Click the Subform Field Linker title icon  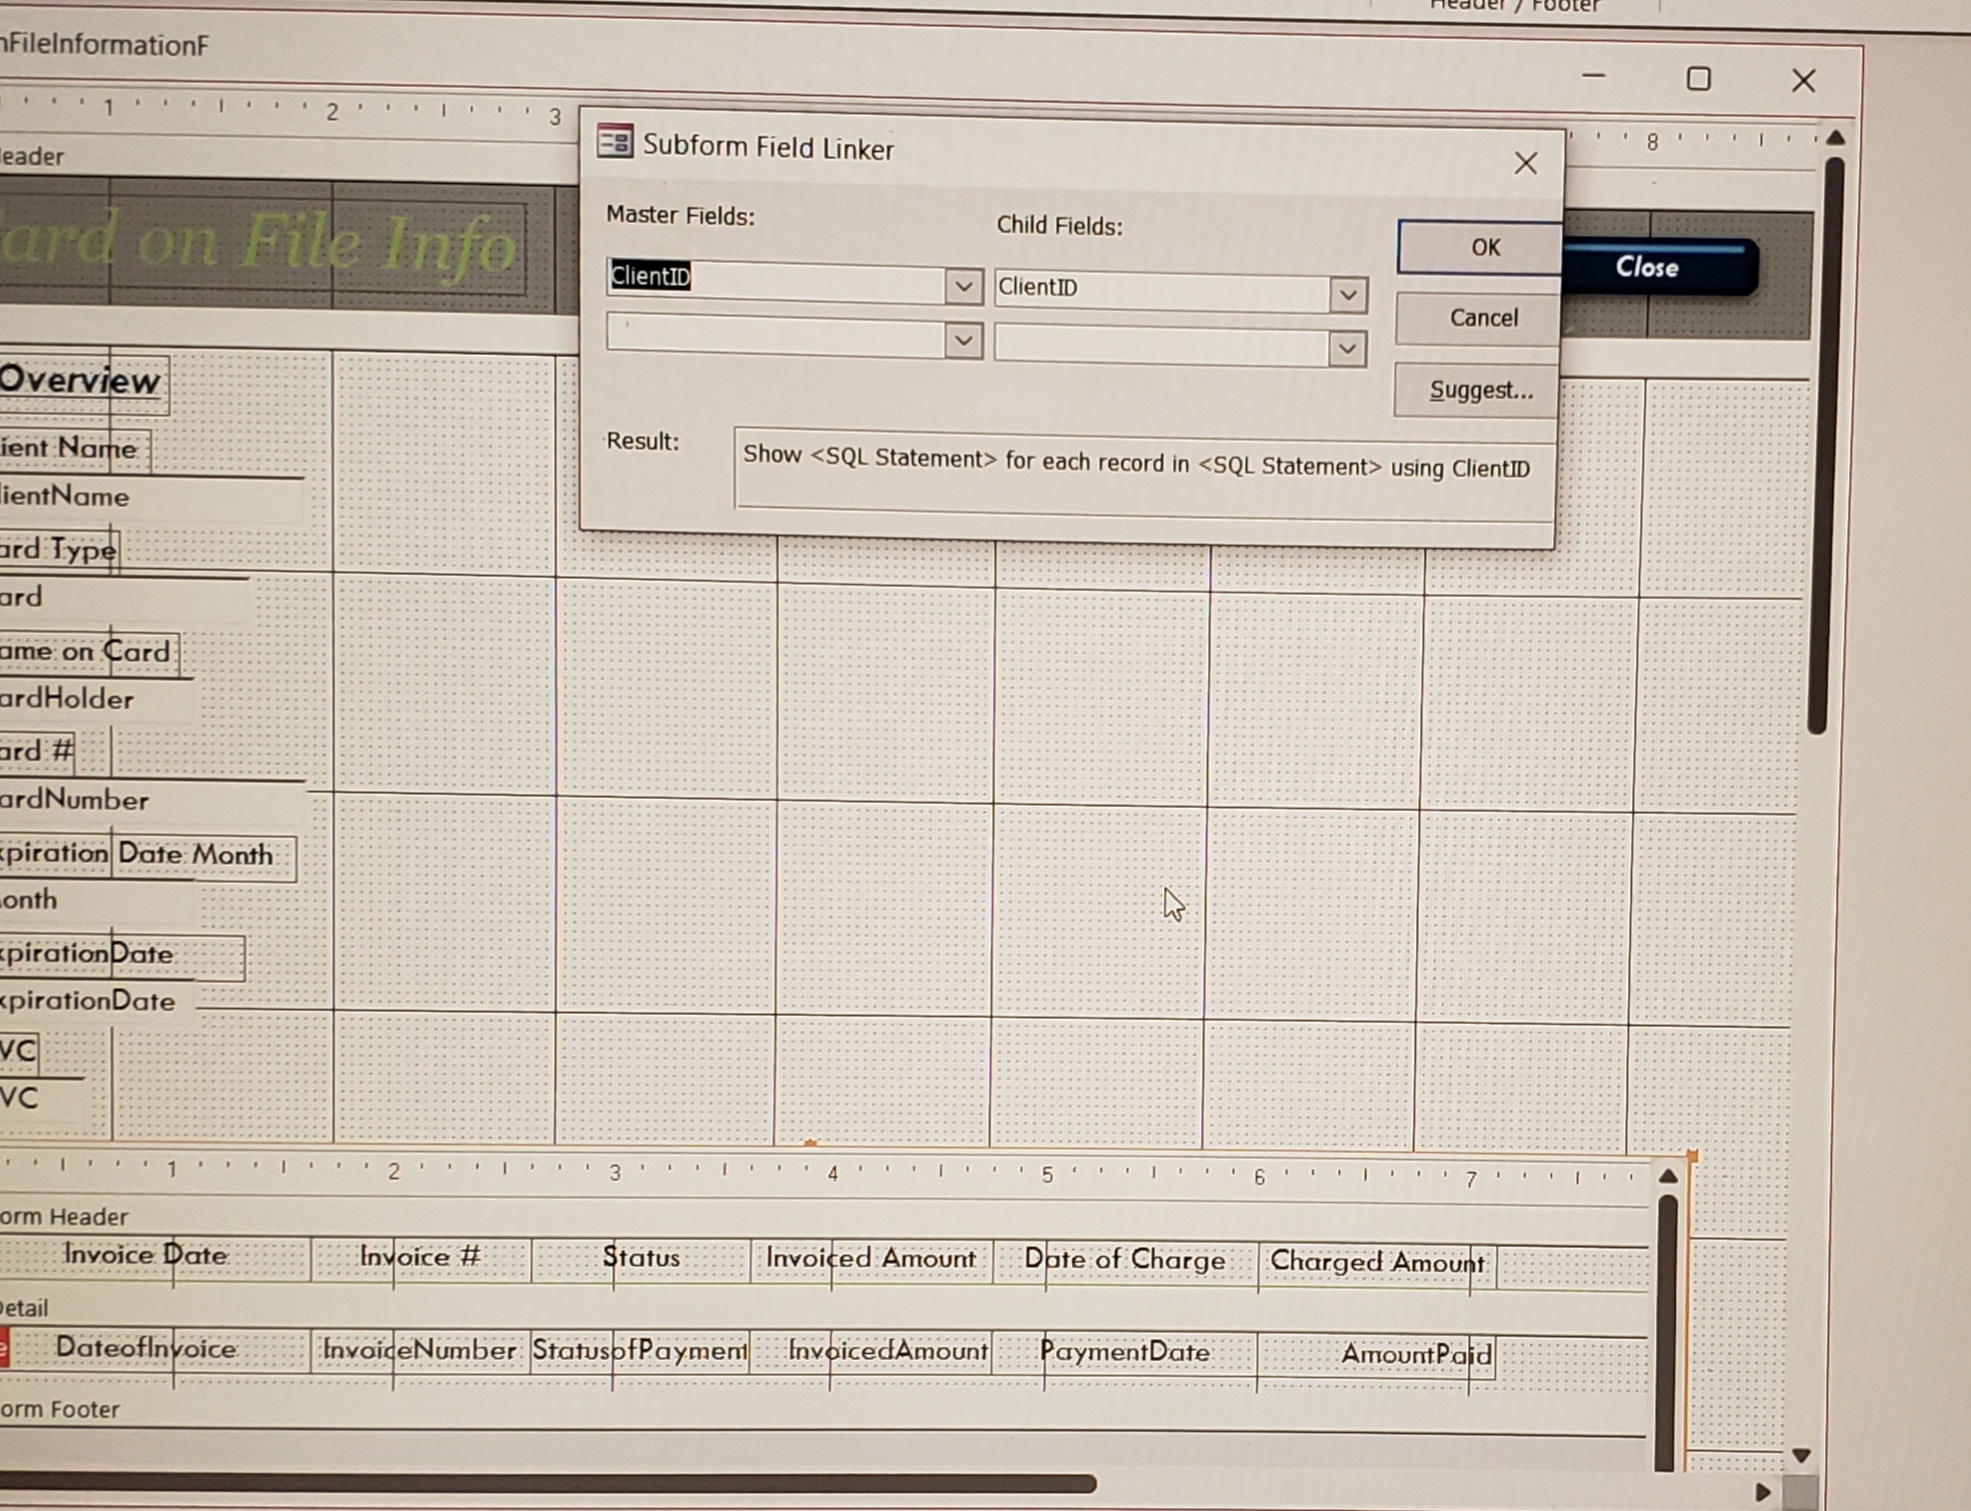click(x=615, y=141)
